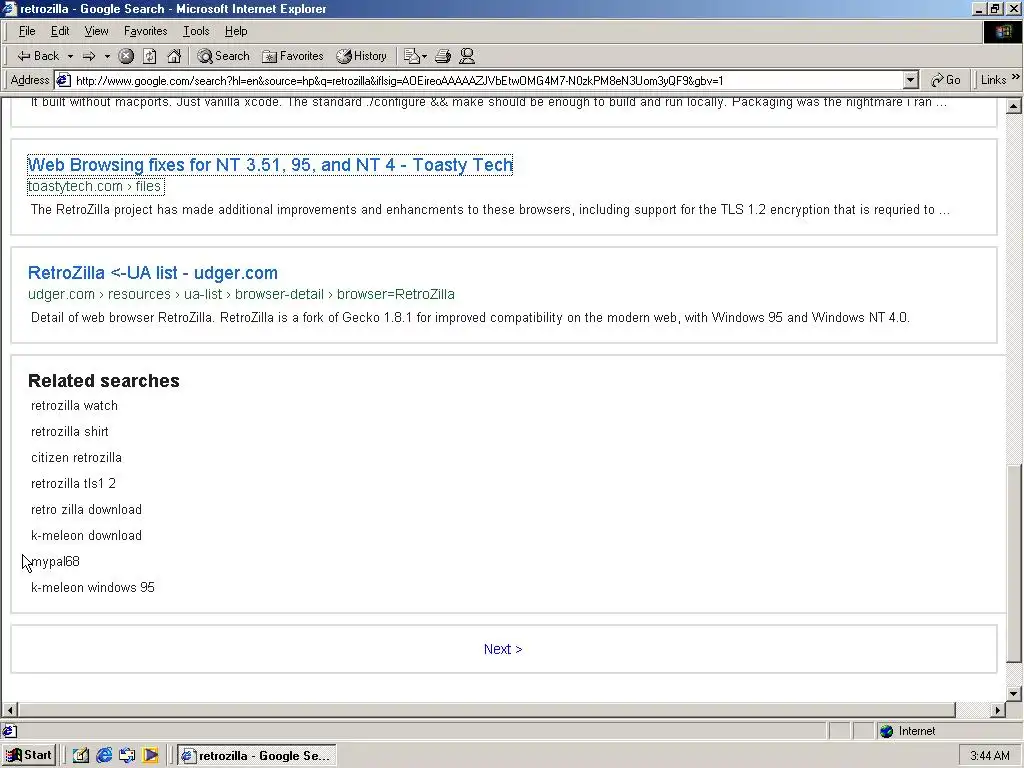The width and height of the screenshot is (1024, 768).
Task: Click vertical scrollbar up arrow
Action: point(1014,106)
